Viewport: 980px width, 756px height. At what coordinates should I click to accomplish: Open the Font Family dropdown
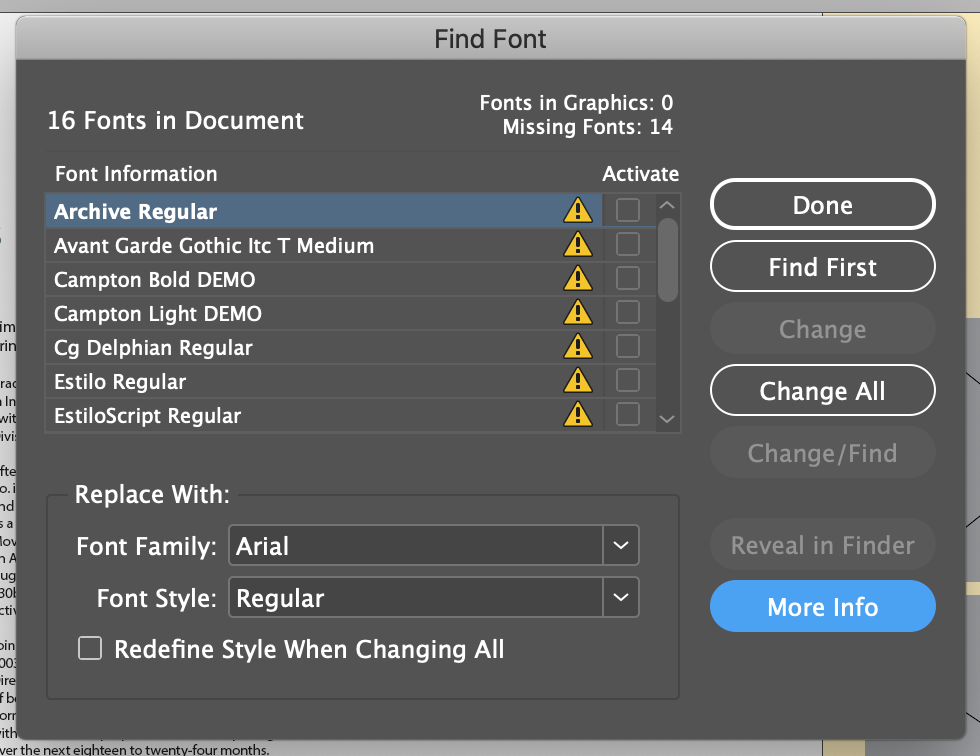point(620,546)
